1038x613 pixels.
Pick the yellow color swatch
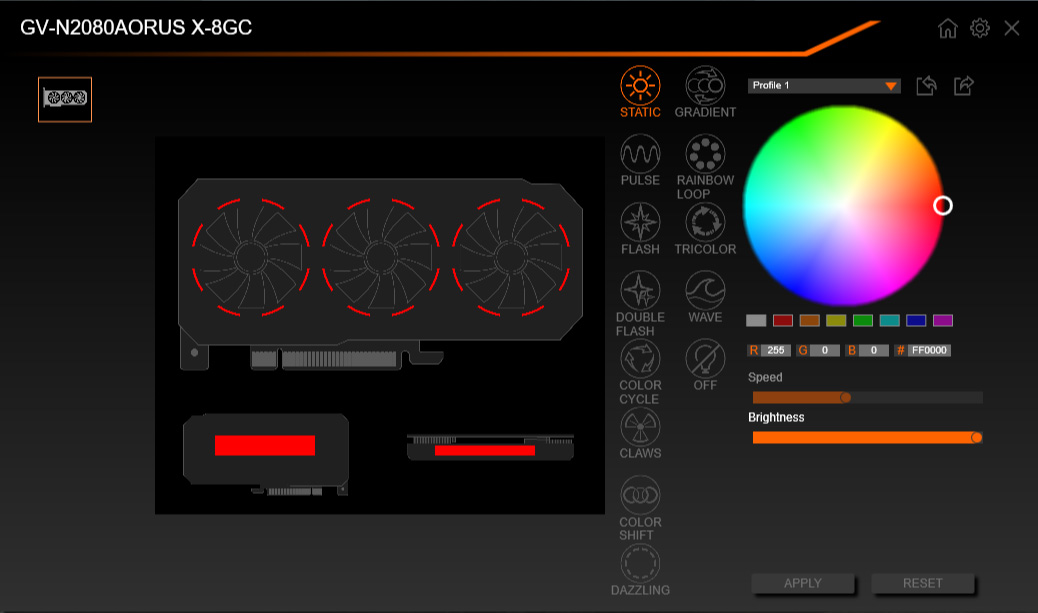coord(836,320)
